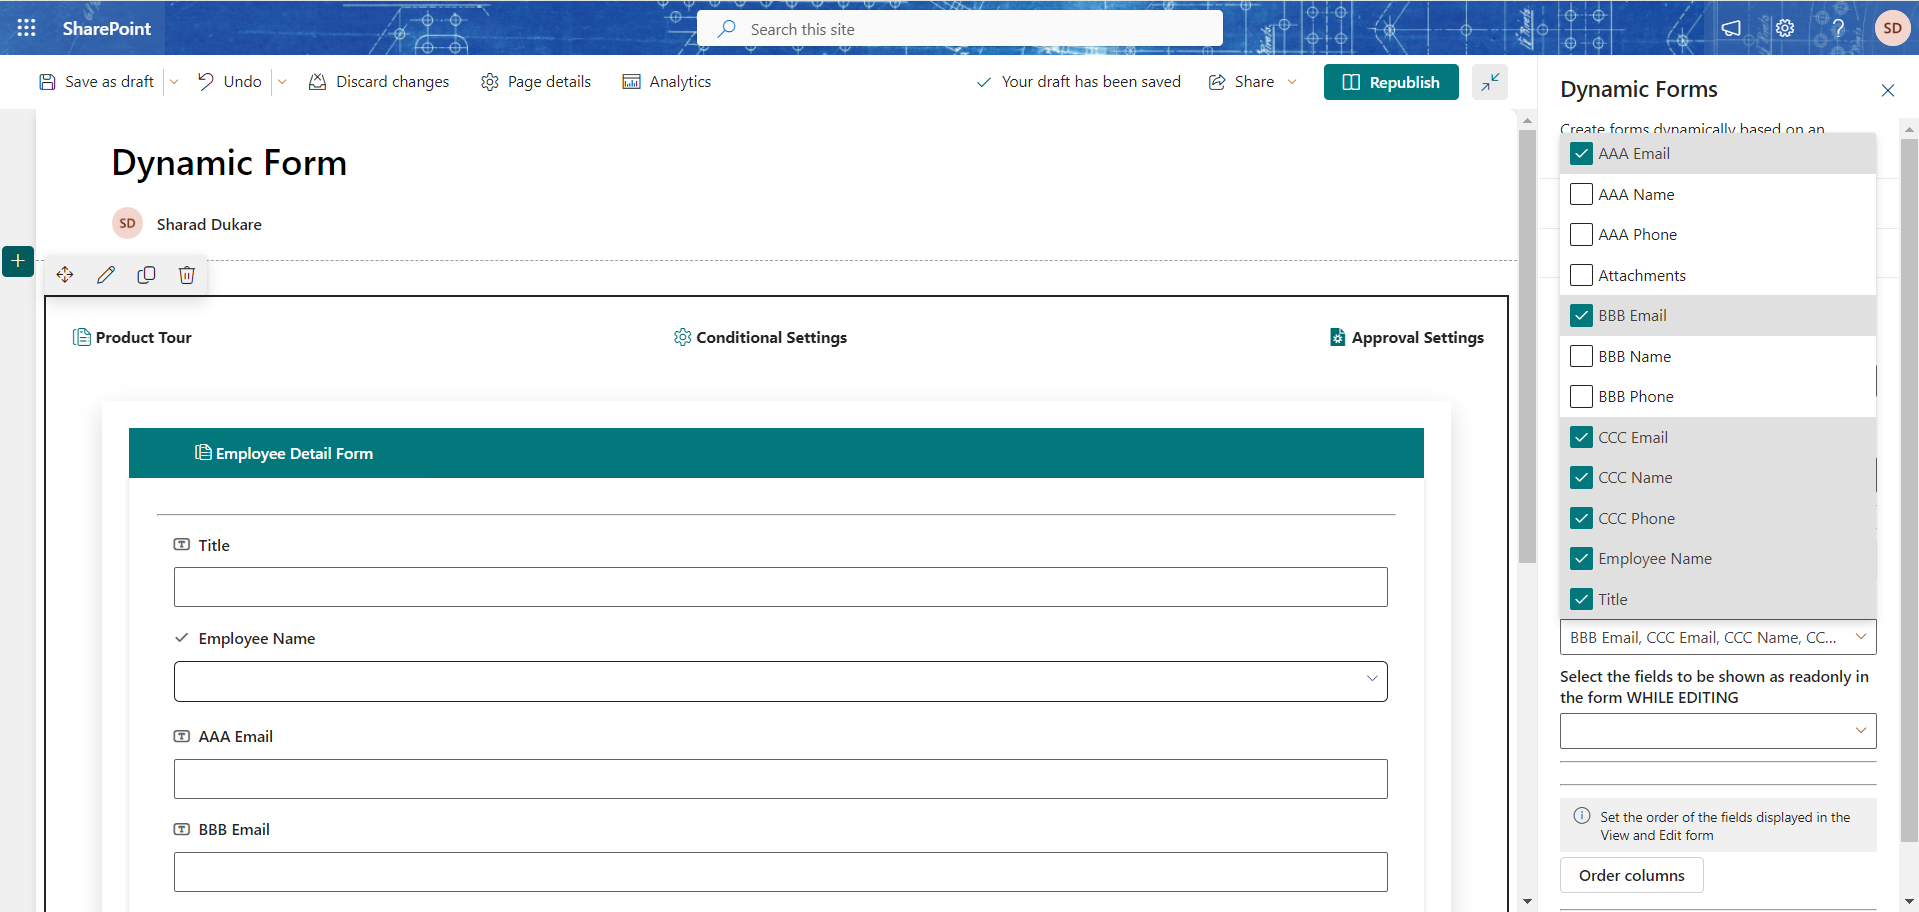Enable the AAA Name field
1919x912 pixels.
[x=1581, y=194]
